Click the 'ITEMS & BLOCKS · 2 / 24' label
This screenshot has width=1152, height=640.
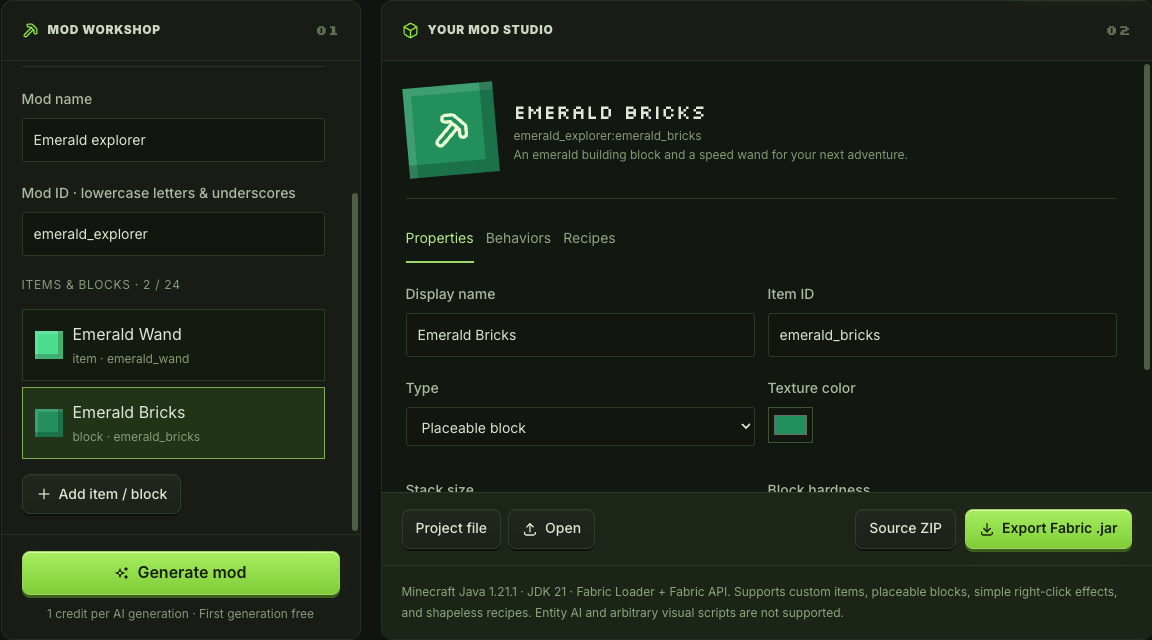tap(101, 285)
